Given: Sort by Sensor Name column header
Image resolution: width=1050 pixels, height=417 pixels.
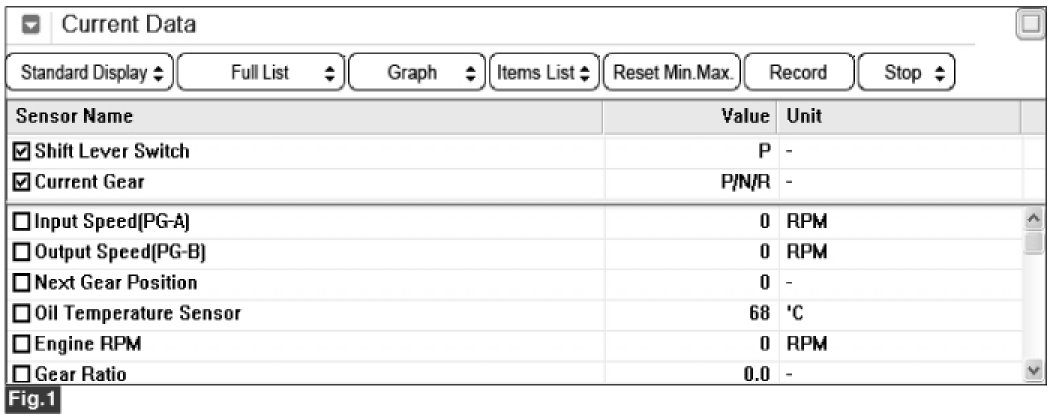Looking at the screenshot, I should (304, 116).
